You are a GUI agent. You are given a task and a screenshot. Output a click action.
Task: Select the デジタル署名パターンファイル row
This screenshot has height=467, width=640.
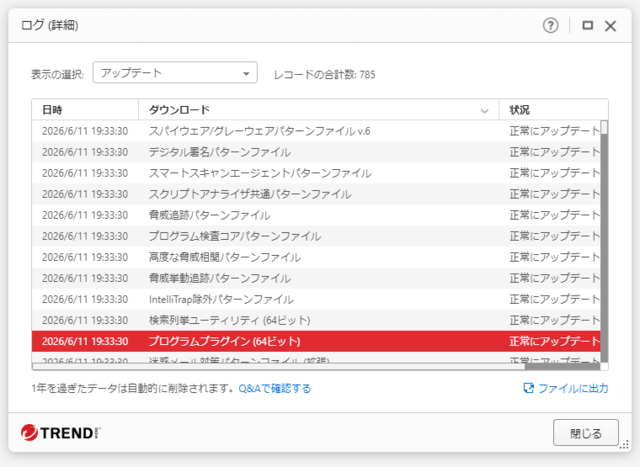pyautogui.click(x=316, y=152)
